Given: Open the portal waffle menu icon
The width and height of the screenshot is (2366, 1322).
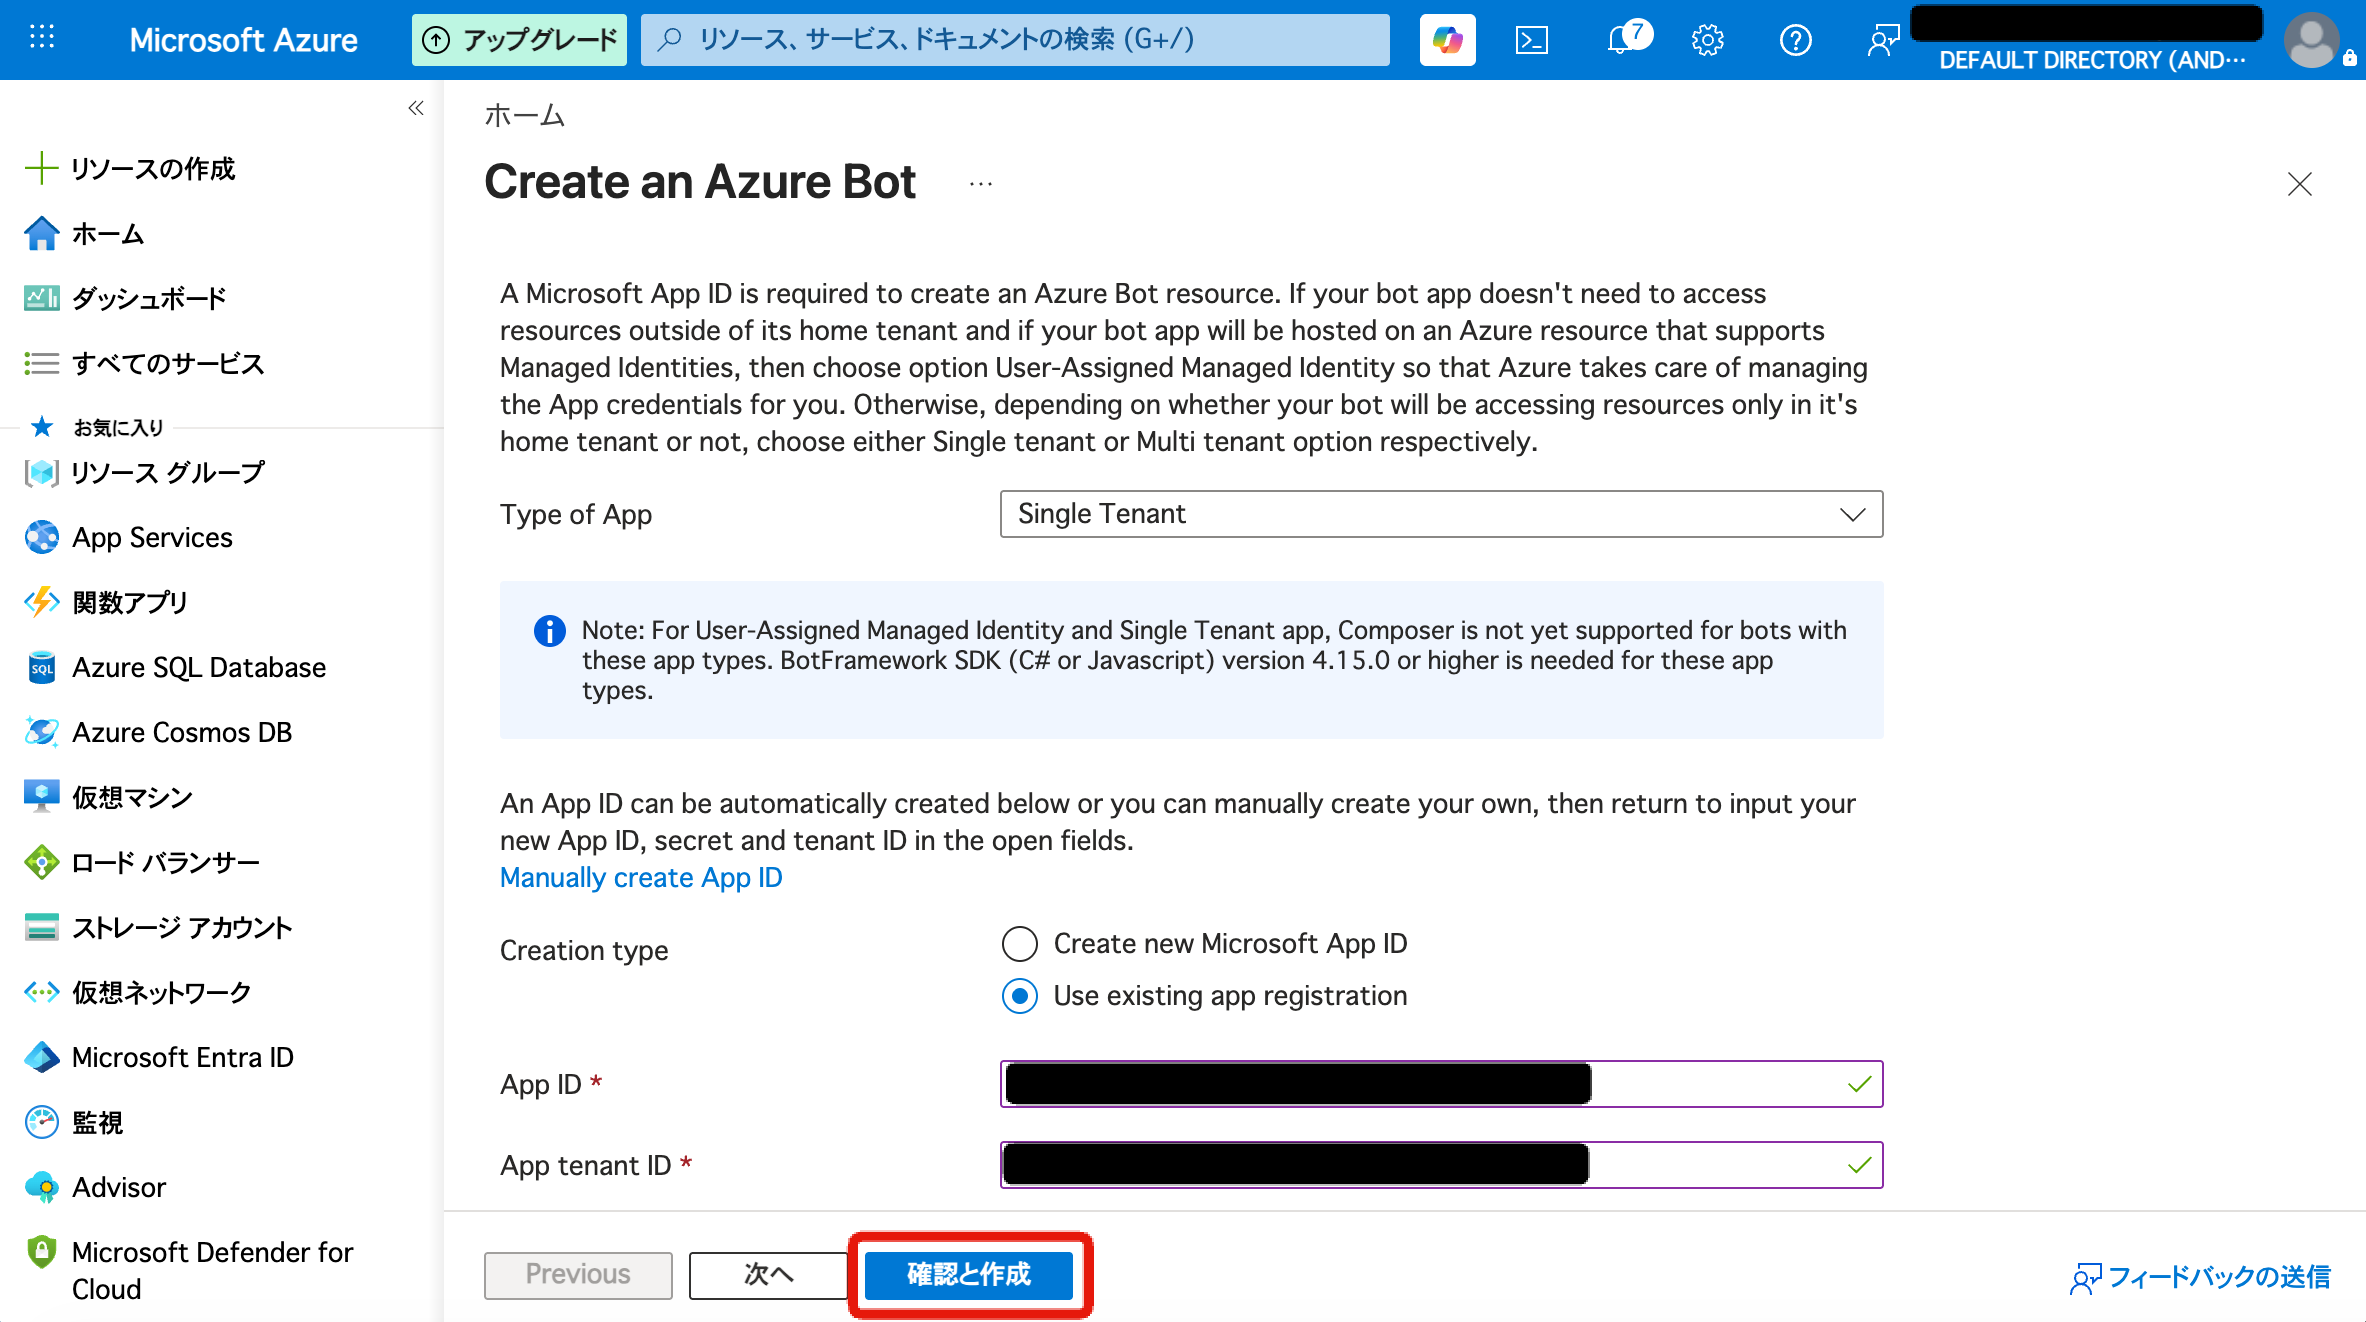Looking at the screenshot, I should tap(42, 38).
